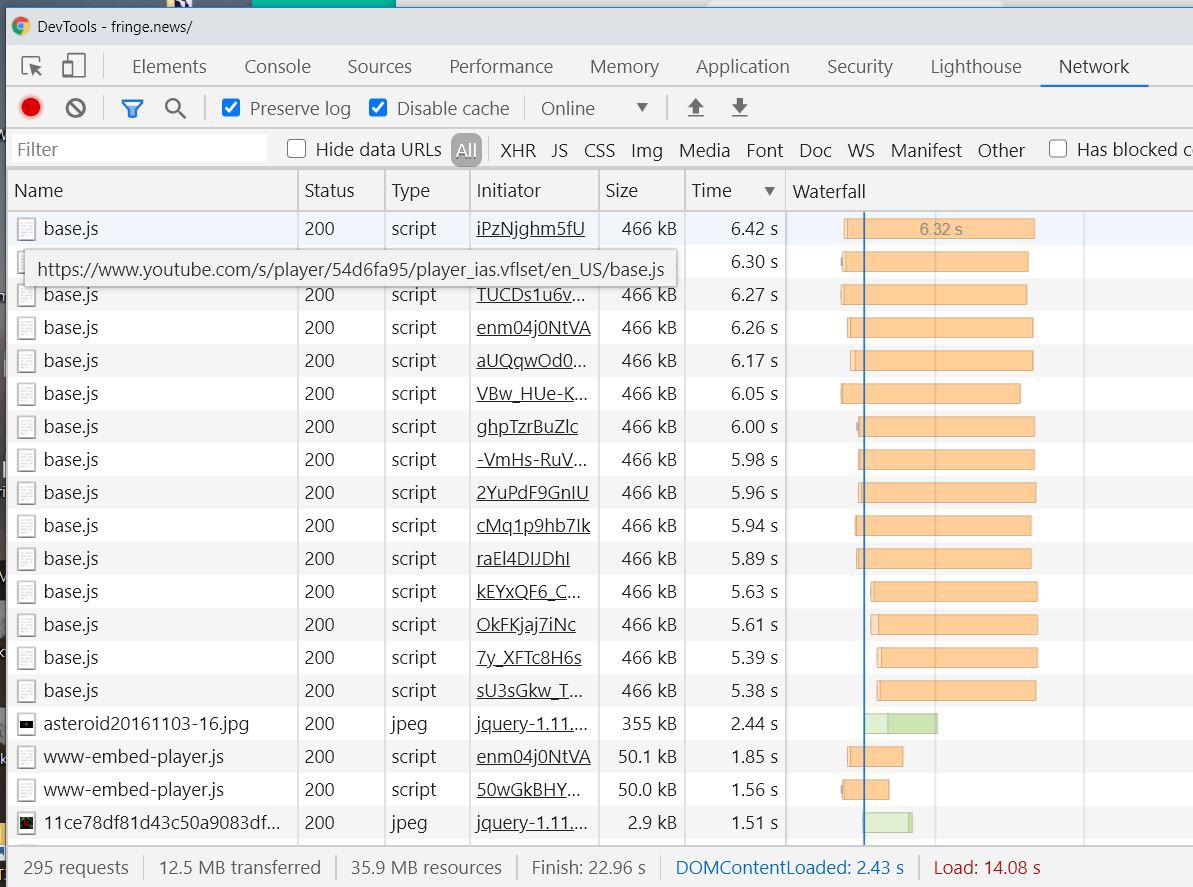1193x887 pixels.
Task: Open the iPzNjghm5fU initiator link
Action: pyautogui.click(x=530, y=229)
